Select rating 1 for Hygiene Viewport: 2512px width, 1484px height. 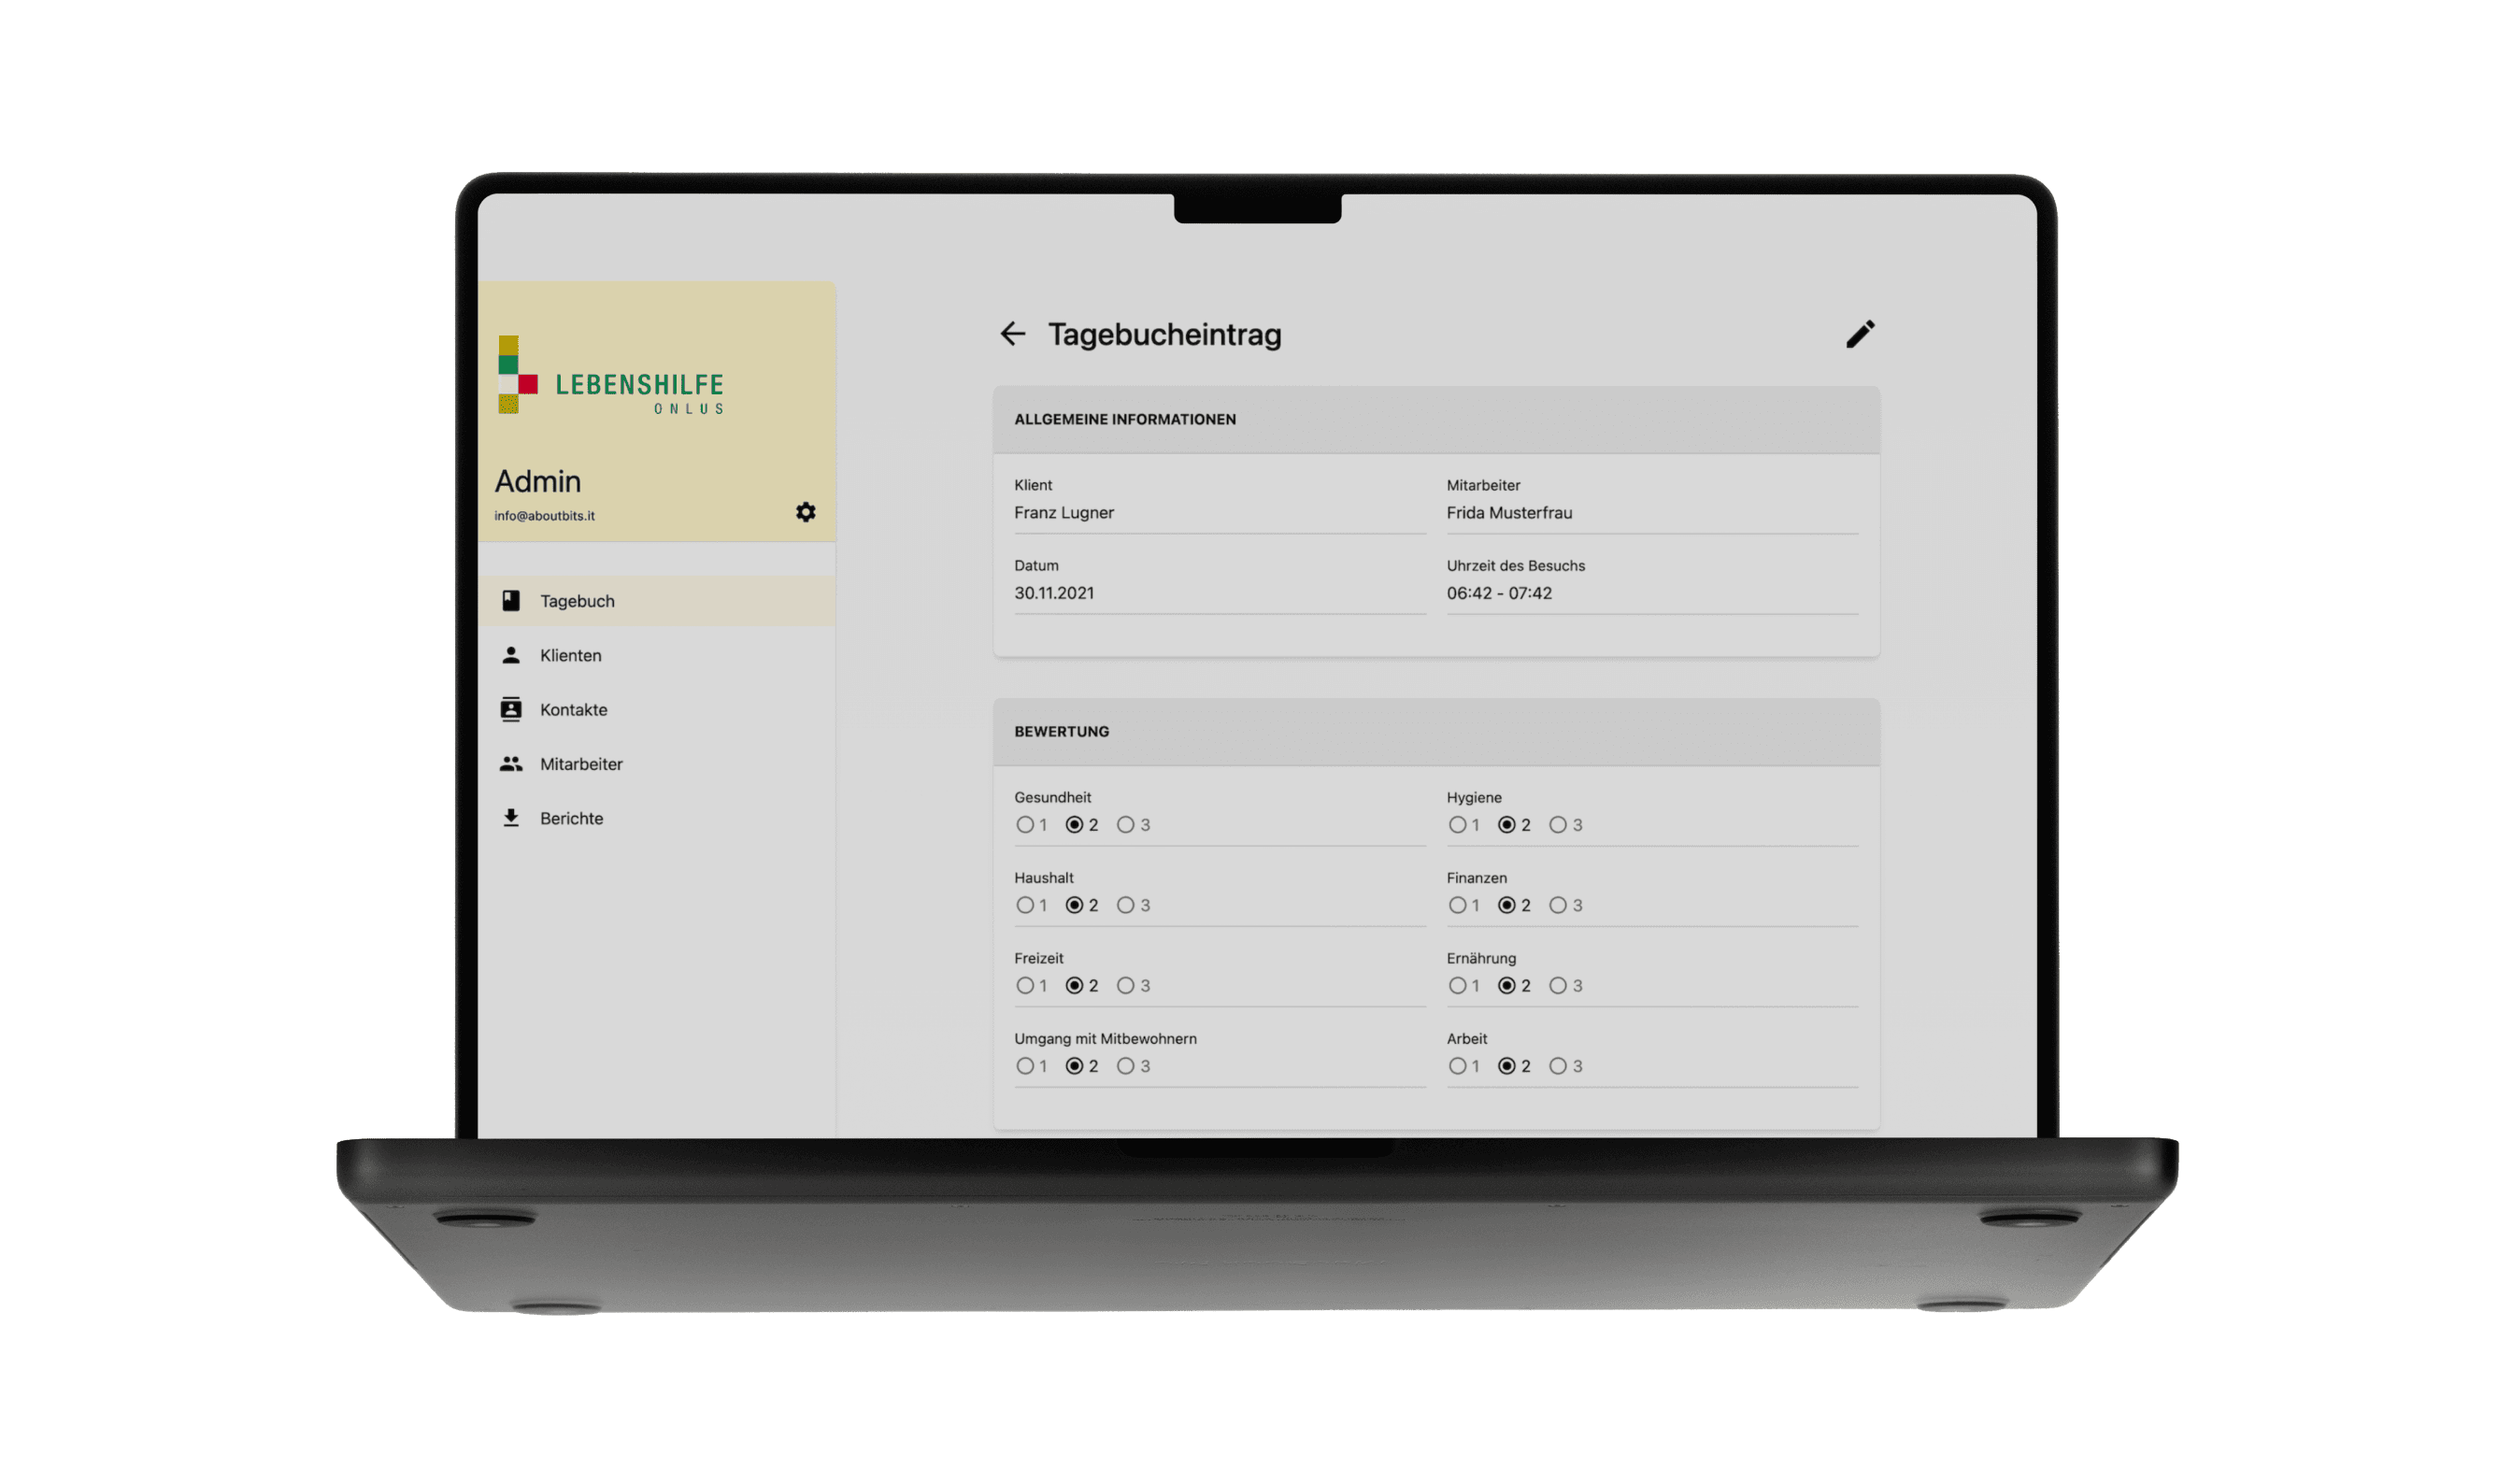tap(1457, 825)
